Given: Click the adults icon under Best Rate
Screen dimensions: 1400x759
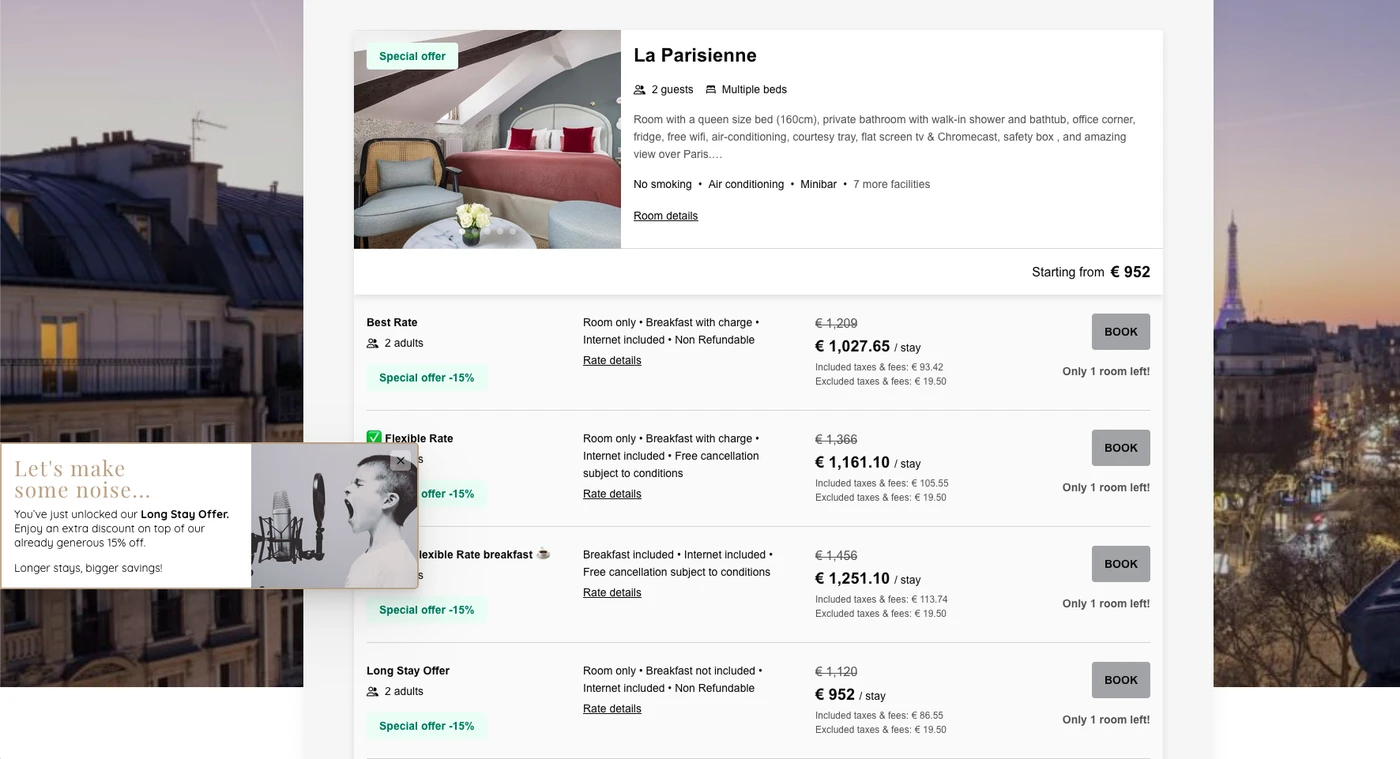Looking at the screenshot, I should tap(373, 343).
